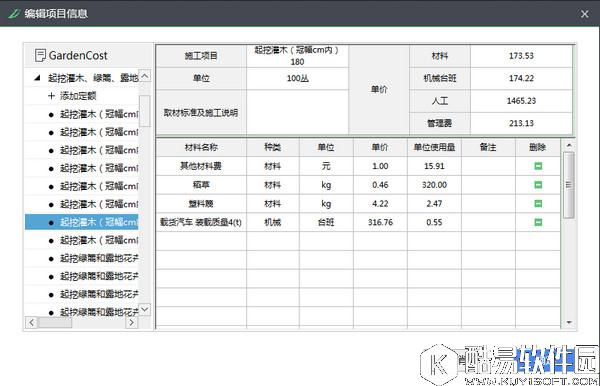Delete the 载货汽车 machine row
Viewport: 600px width, 386px height.
click(x=538, y=222)
